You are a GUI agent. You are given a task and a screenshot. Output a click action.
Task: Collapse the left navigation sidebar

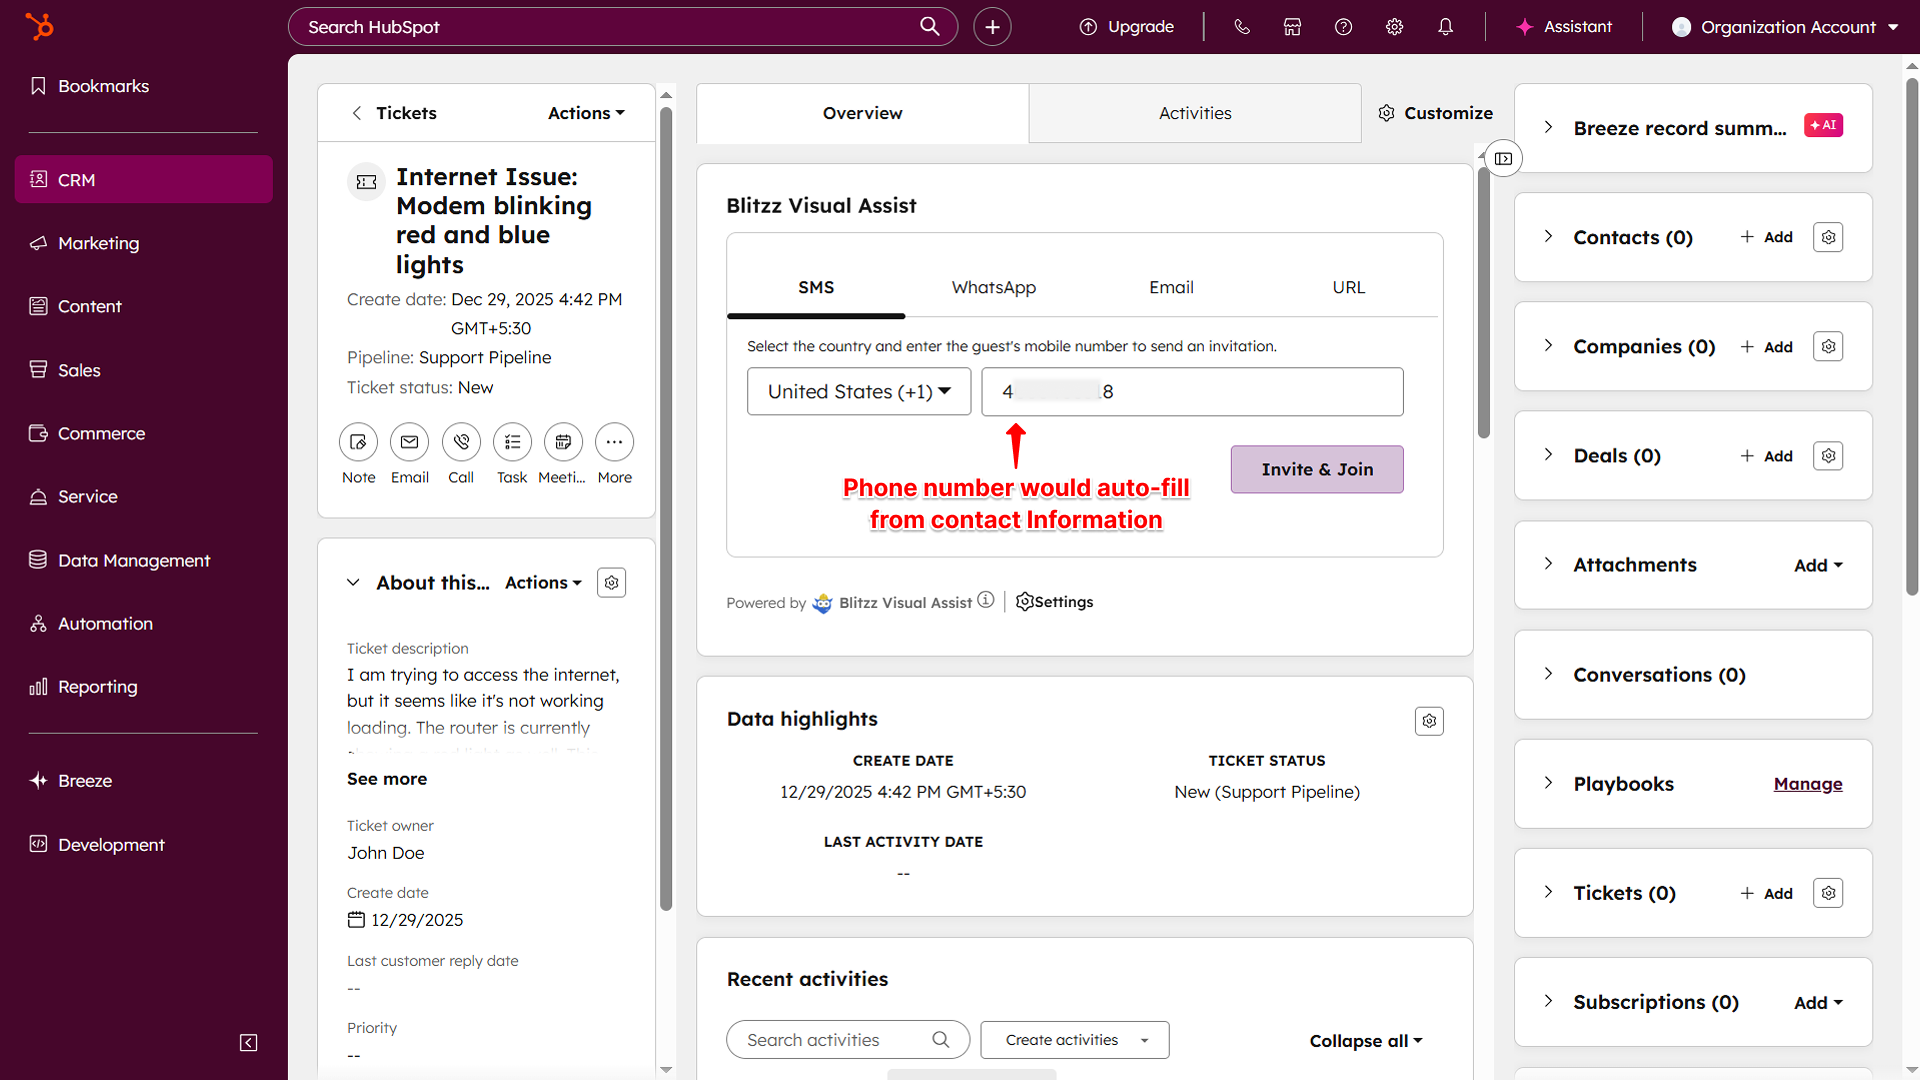tap(249, 1043)
